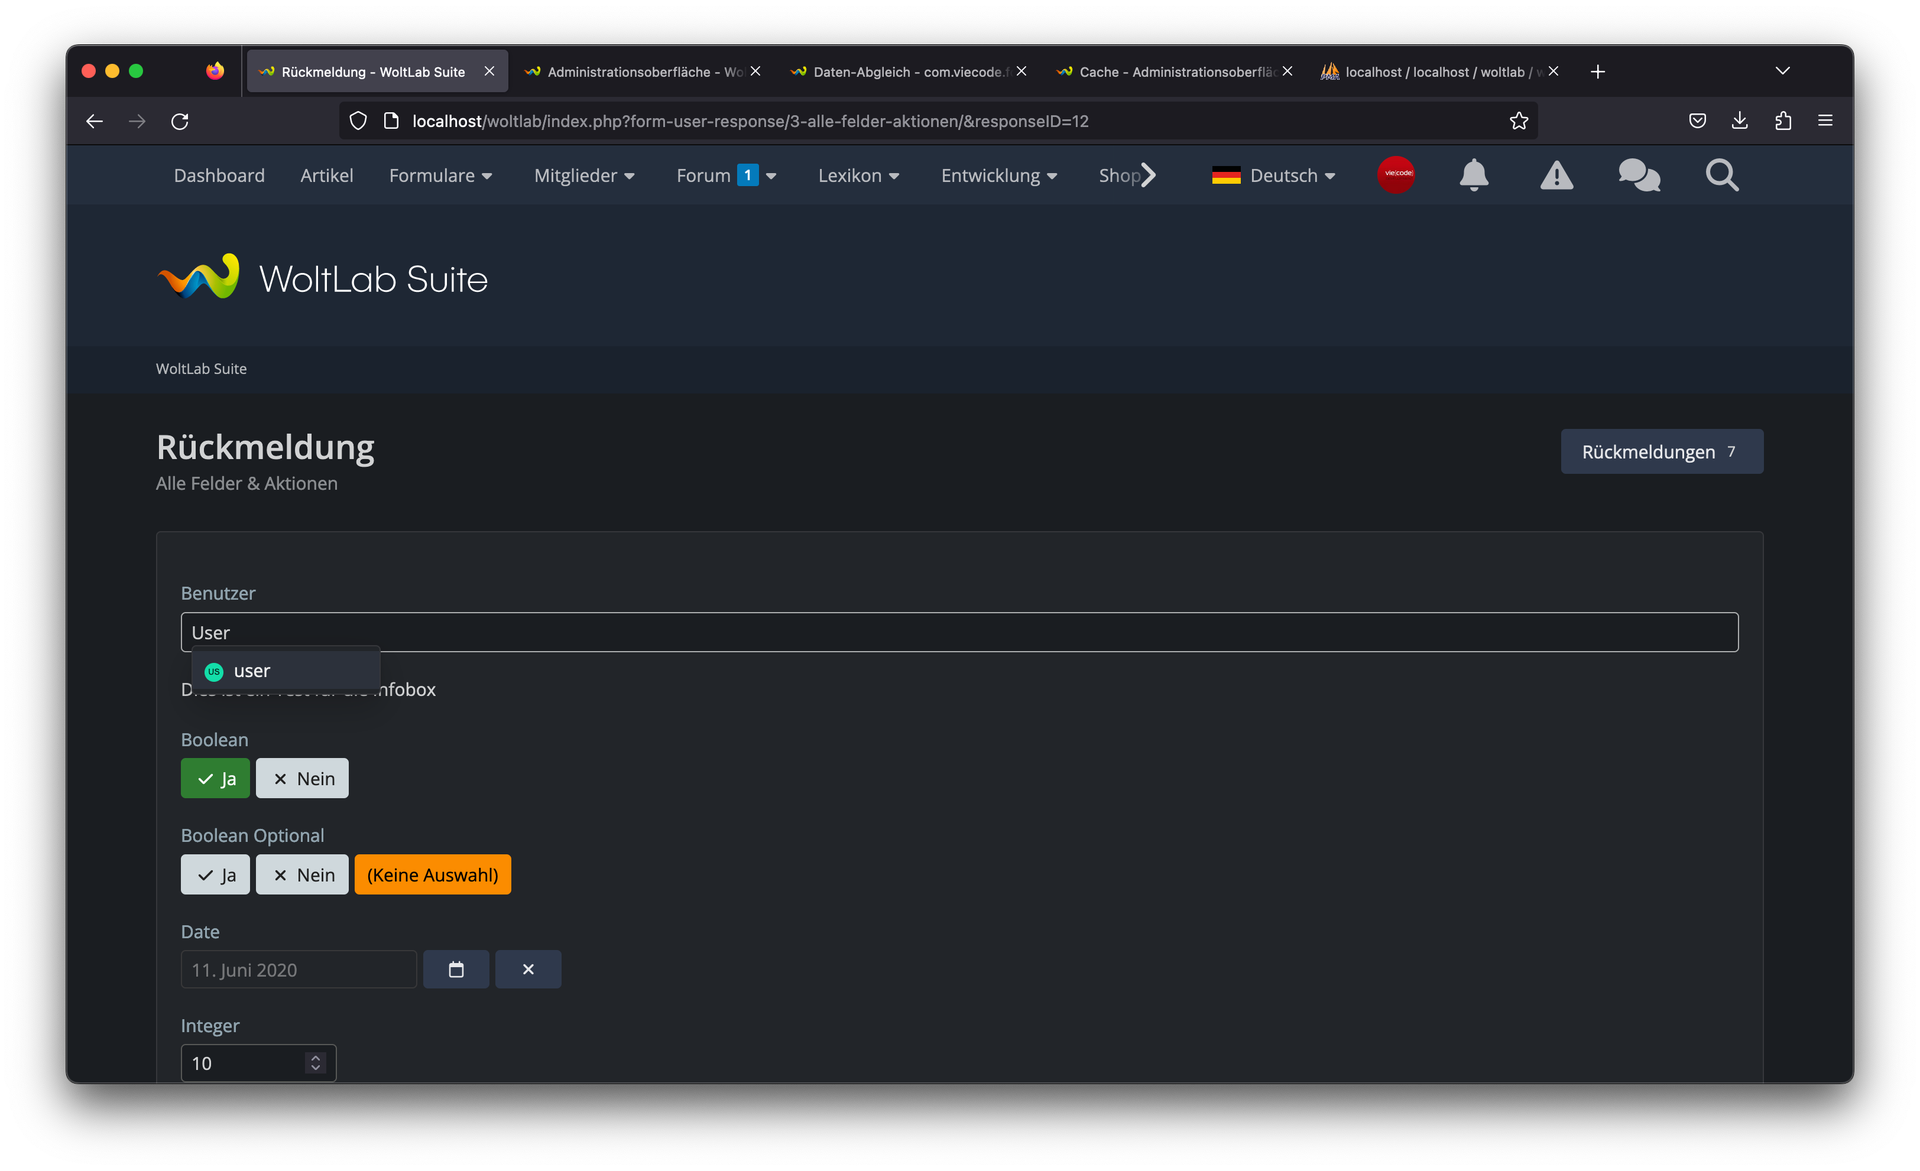Click the moderation warning triangle icon
Viewport: 1920px width, 1171px height.
click(x=1556, y=176)
